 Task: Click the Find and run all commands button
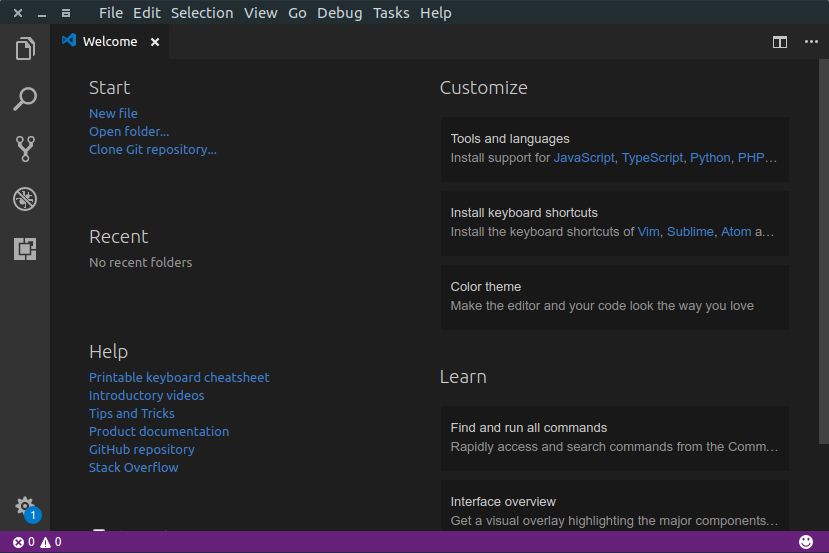point(614,438)
